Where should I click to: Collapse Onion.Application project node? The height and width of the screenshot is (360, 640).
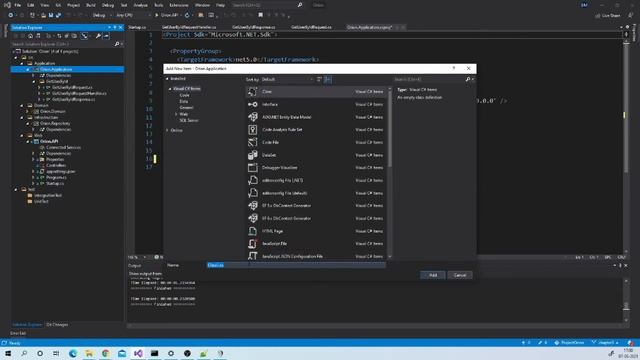28,70
